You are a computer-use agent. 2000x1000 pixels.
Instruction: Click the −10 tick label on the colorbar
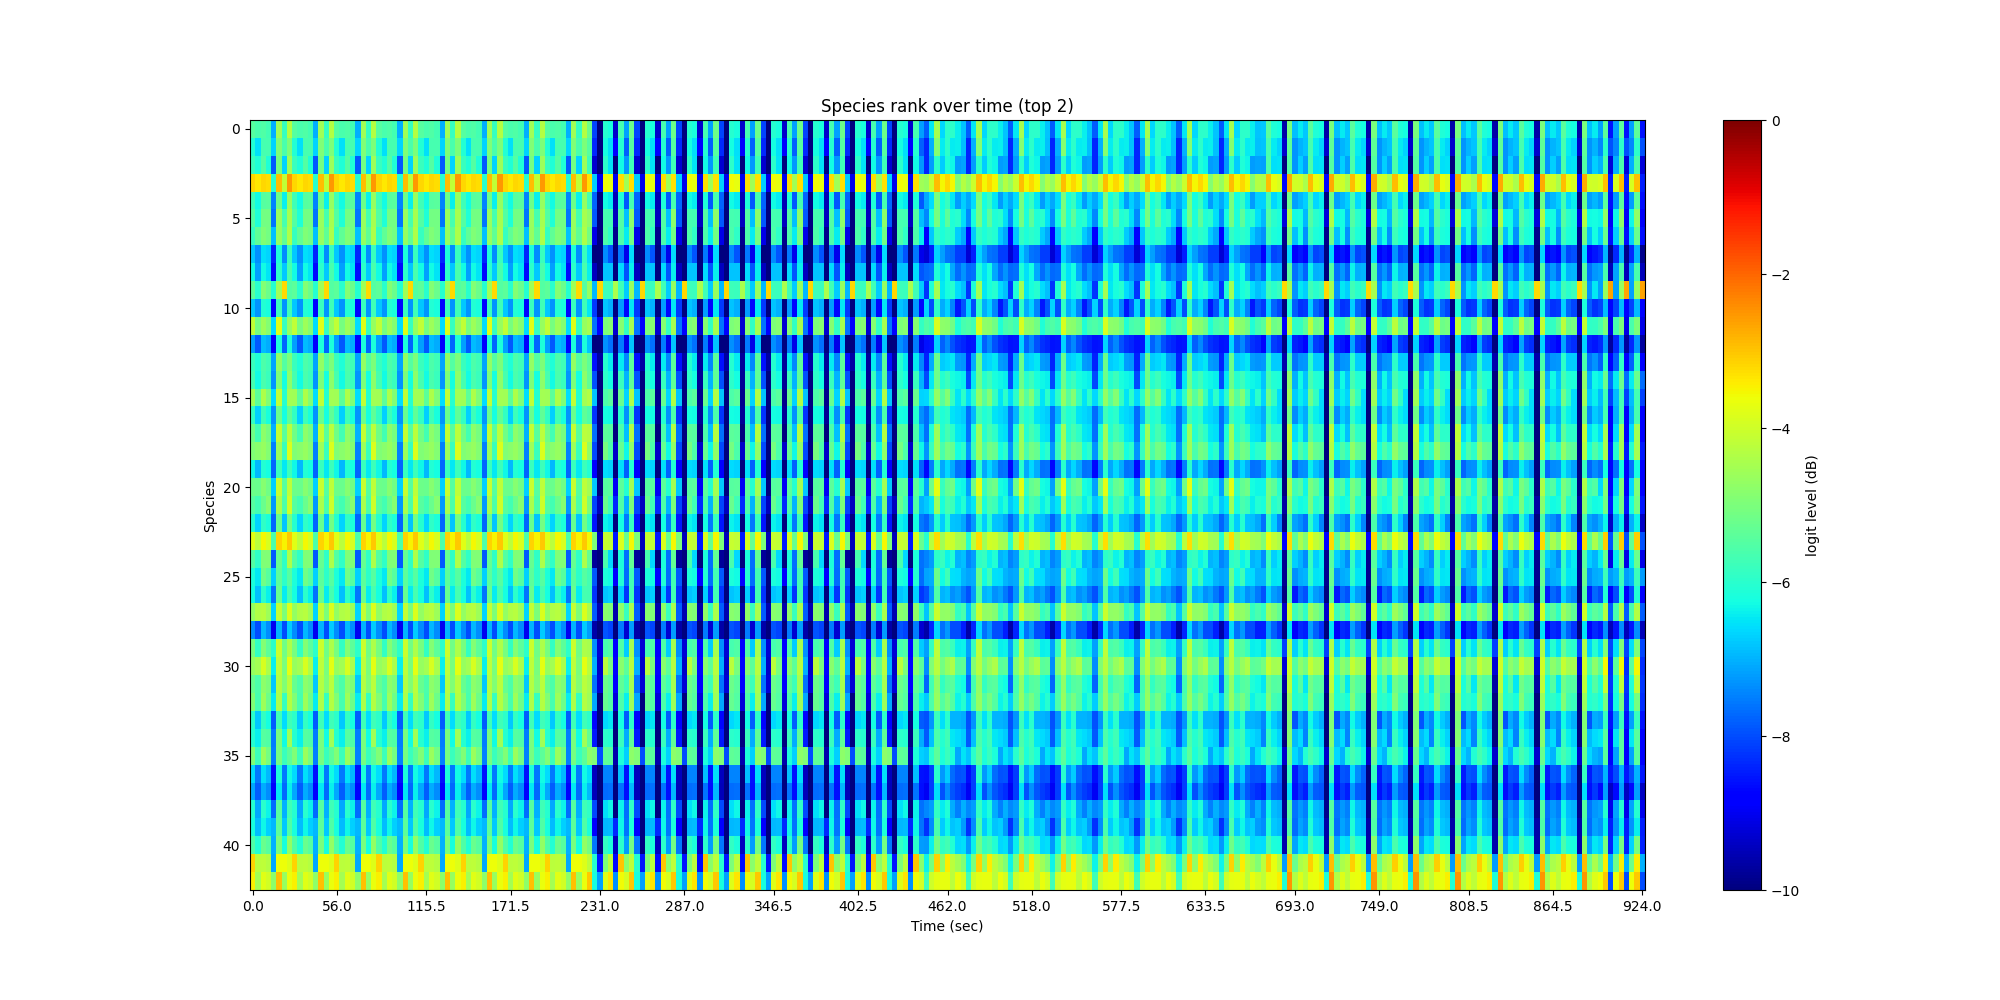click(x=1783, y=891)
